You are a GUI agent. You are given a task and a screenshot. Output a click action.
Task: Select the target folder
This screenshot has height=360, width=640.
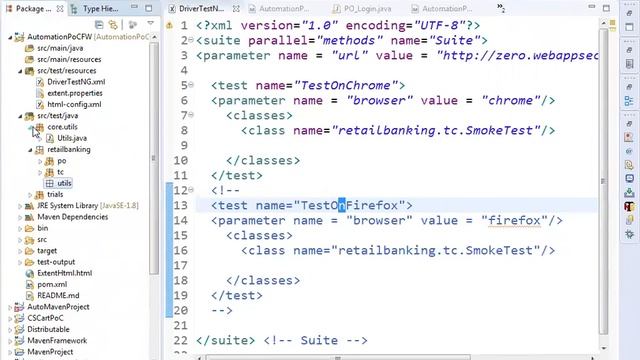pyautogui.click(x=47, y=251)
